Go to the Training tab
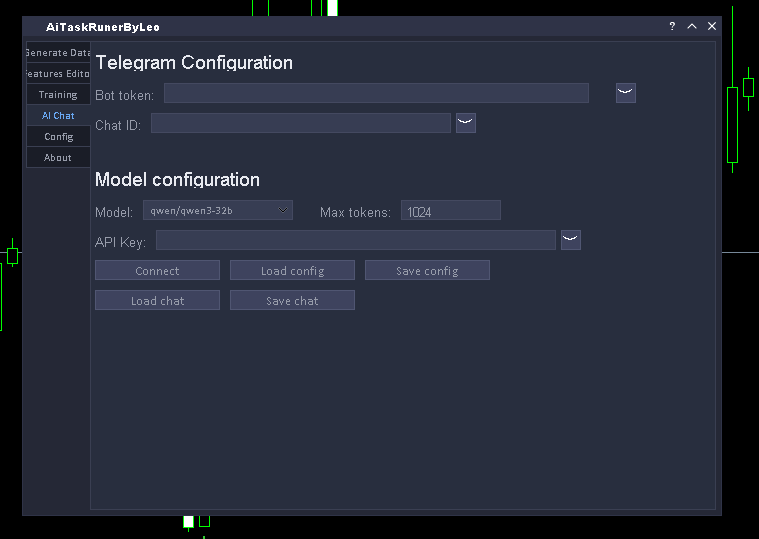This screenshot has width=759, height=539. click(x=58, y=95)
